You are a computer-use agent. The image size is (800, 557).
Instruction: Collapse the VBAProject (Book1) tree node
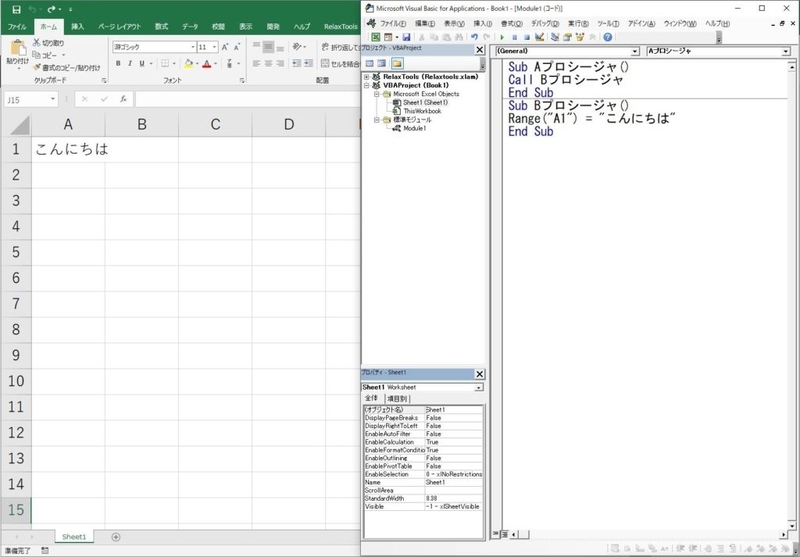[x=366, y=85]
